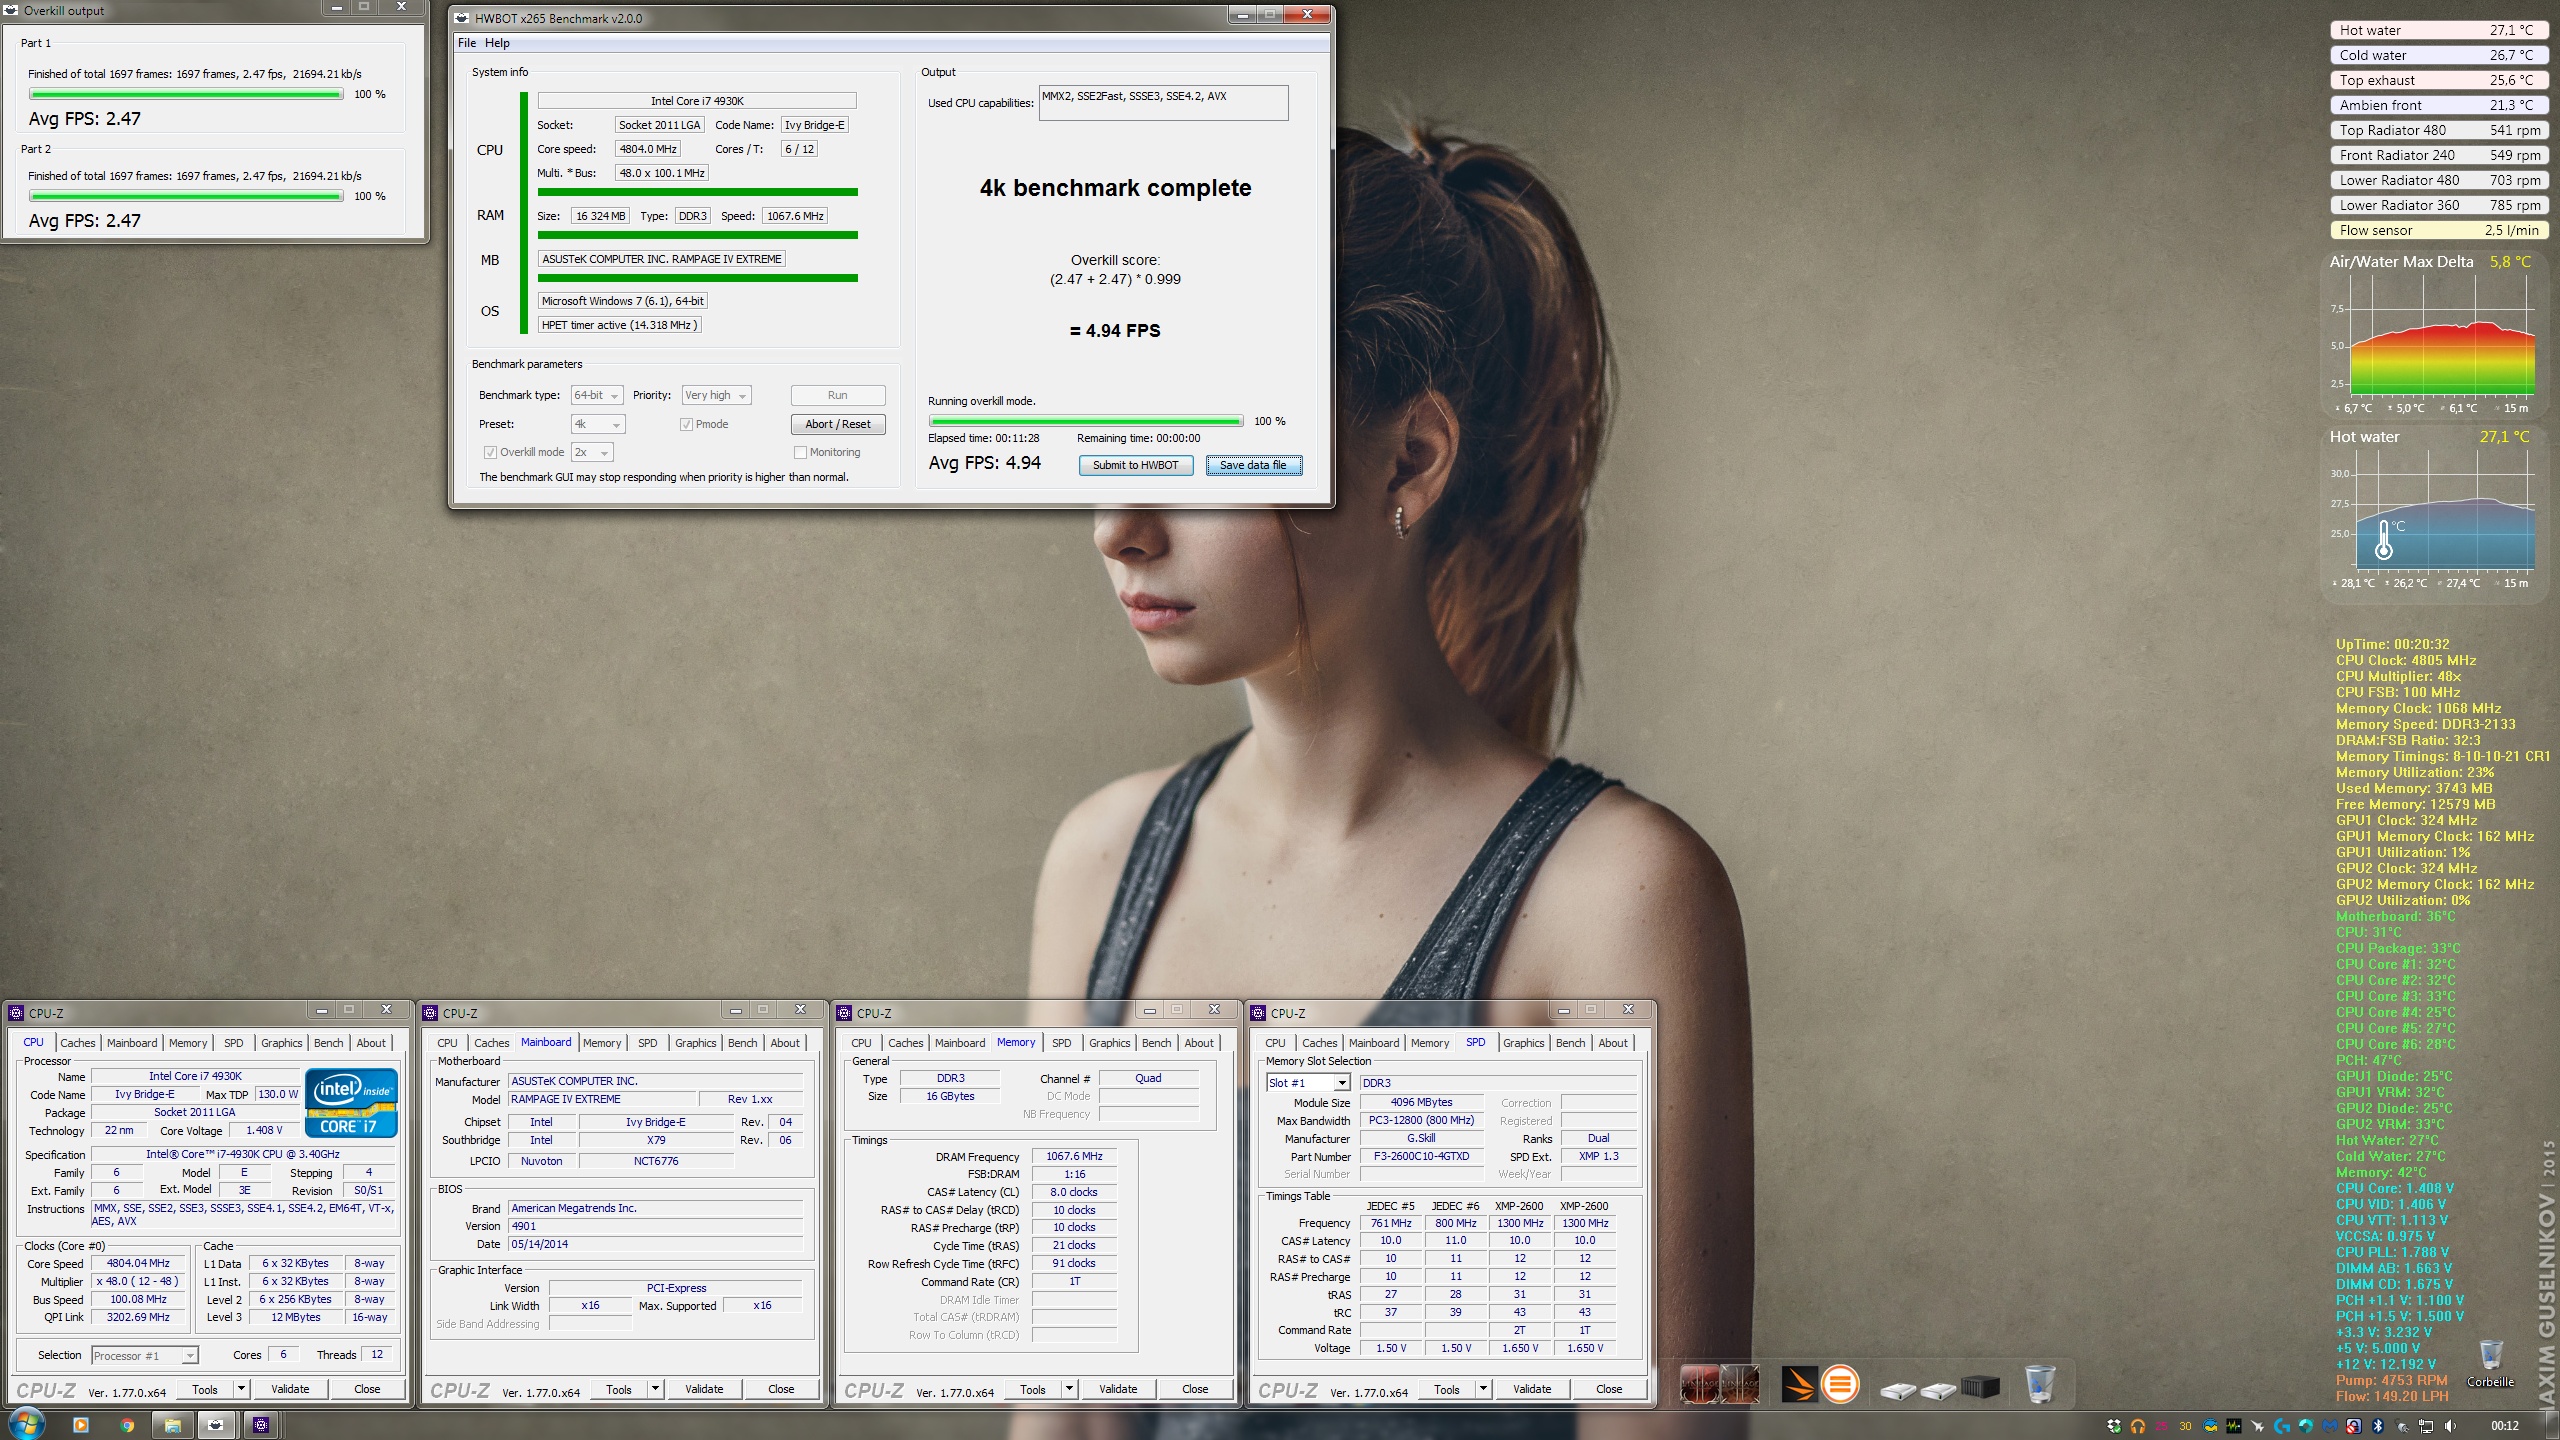Open the orange-striped black dock icon
Viewport: 2560px width, 1440px height.
coord(1799,1385)
